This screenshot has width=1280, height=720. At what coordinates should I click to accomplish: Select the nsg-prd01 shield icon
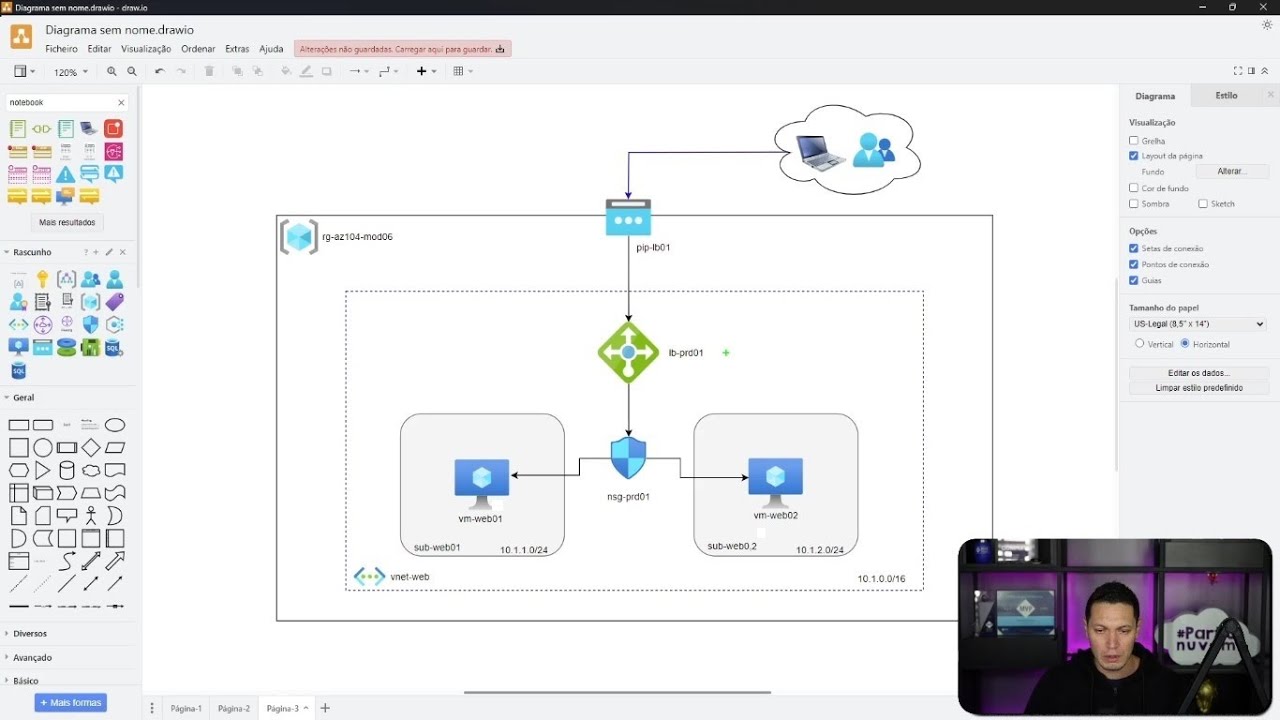coord(628,459)
